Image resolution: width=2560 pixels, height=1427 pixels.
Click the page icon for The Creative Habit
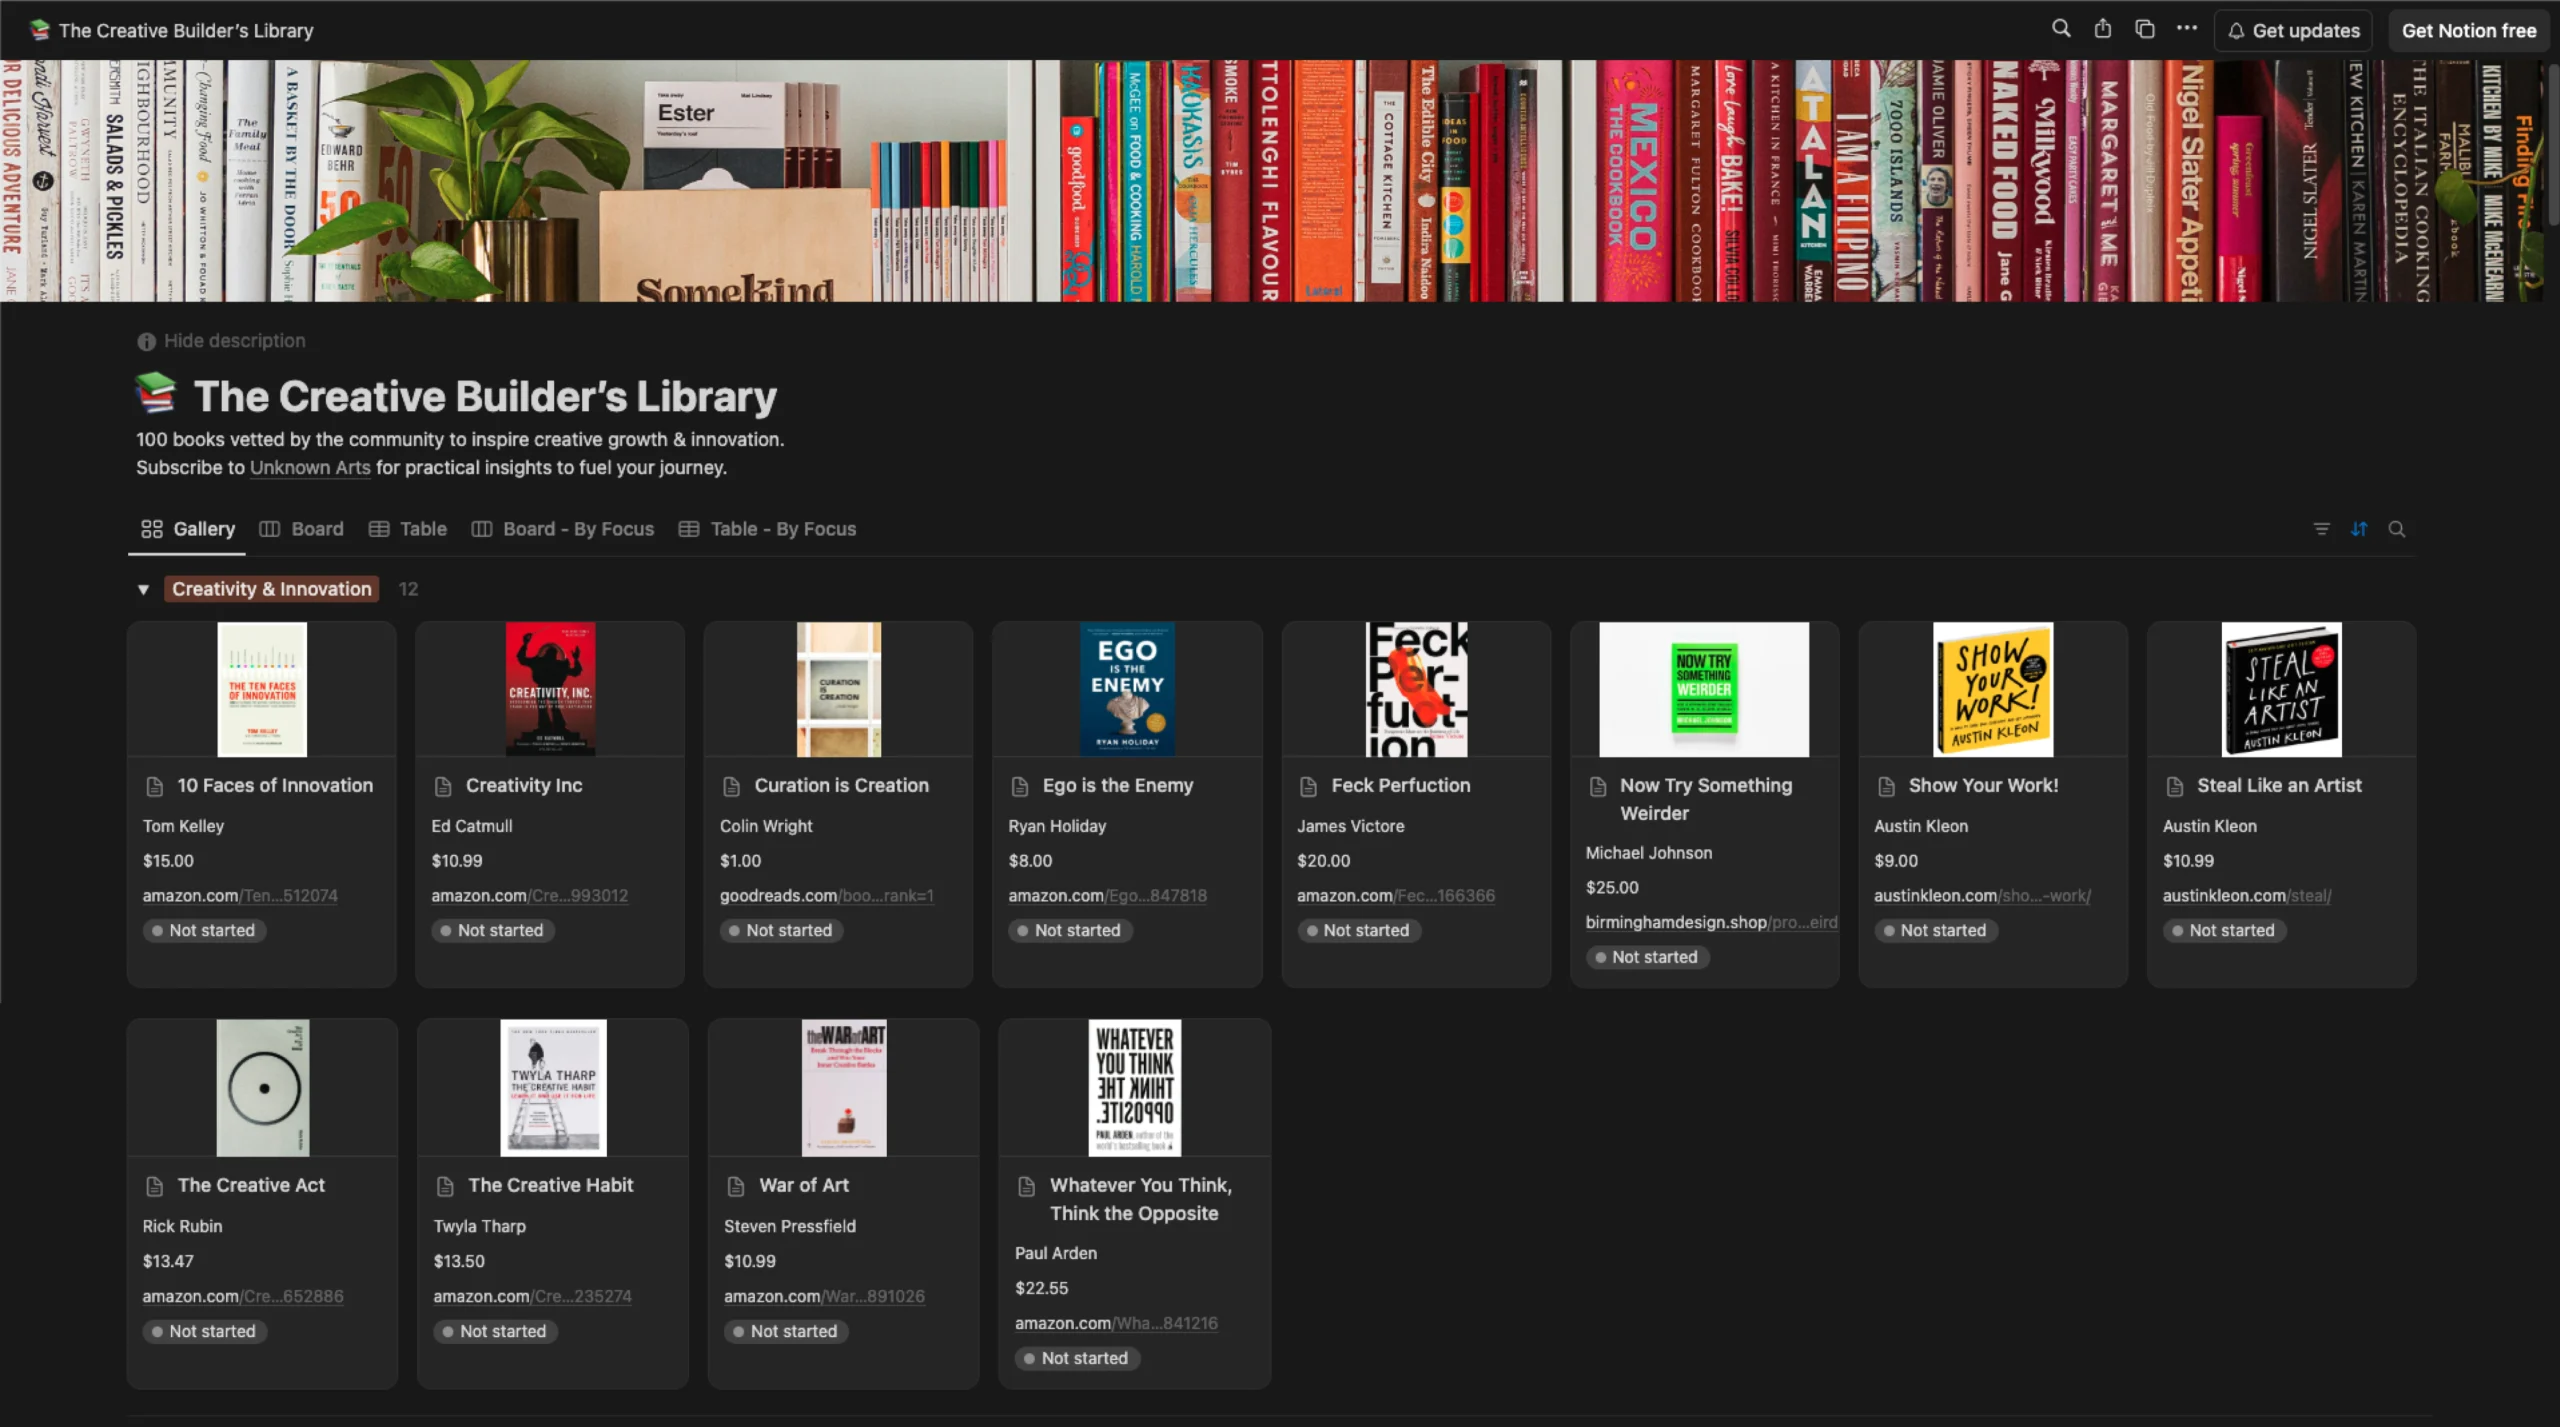tap(446, 1186)
